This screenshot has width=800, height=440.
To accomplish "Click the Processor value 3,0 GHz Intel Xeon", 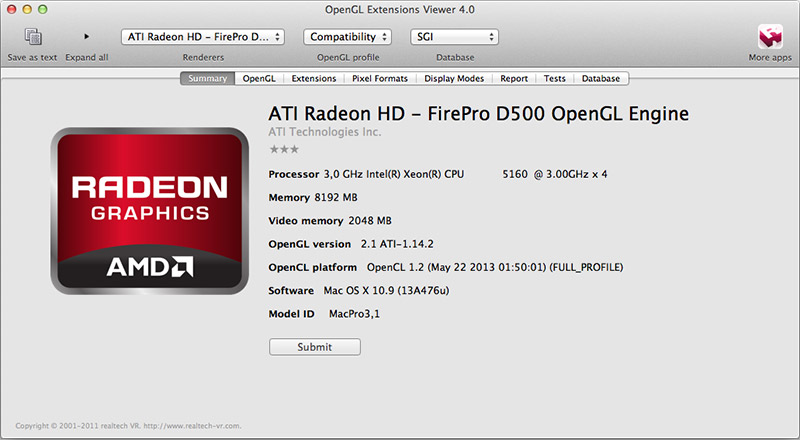I will (x=465, y=174).
